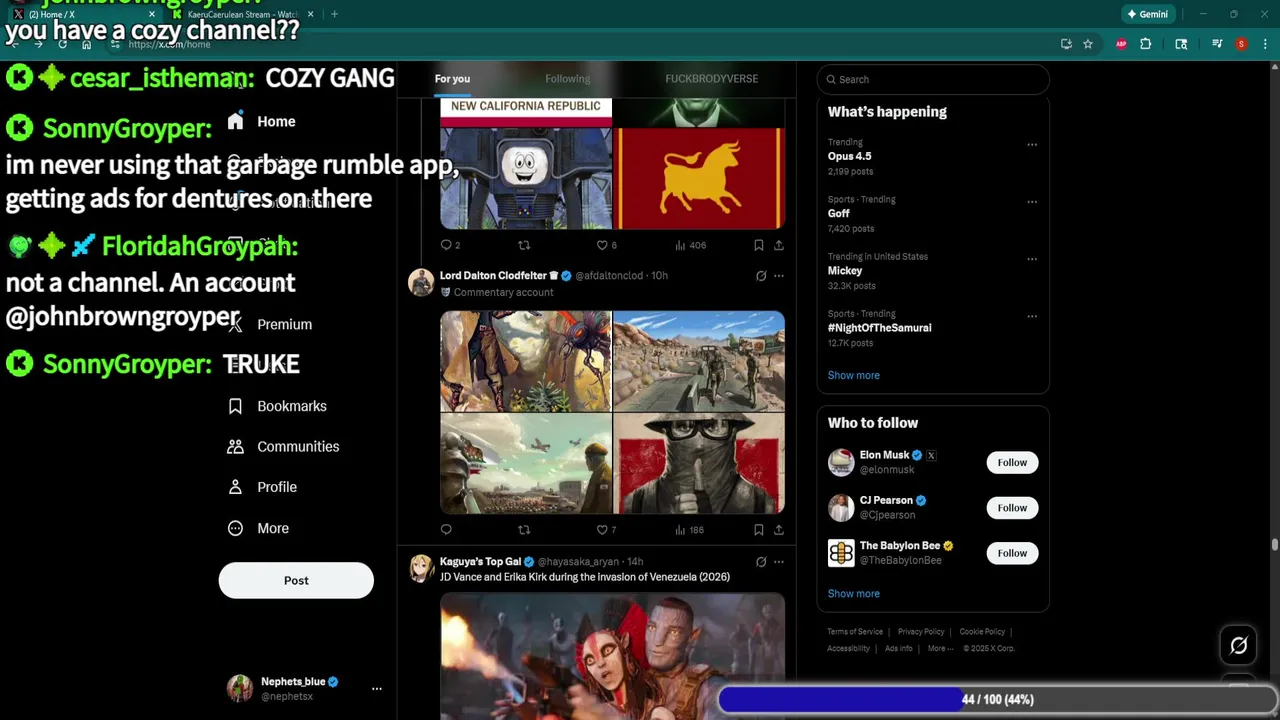Open Profile in the sidebar
Viewport: 1280px width, 720px height.
pos(262,487)
